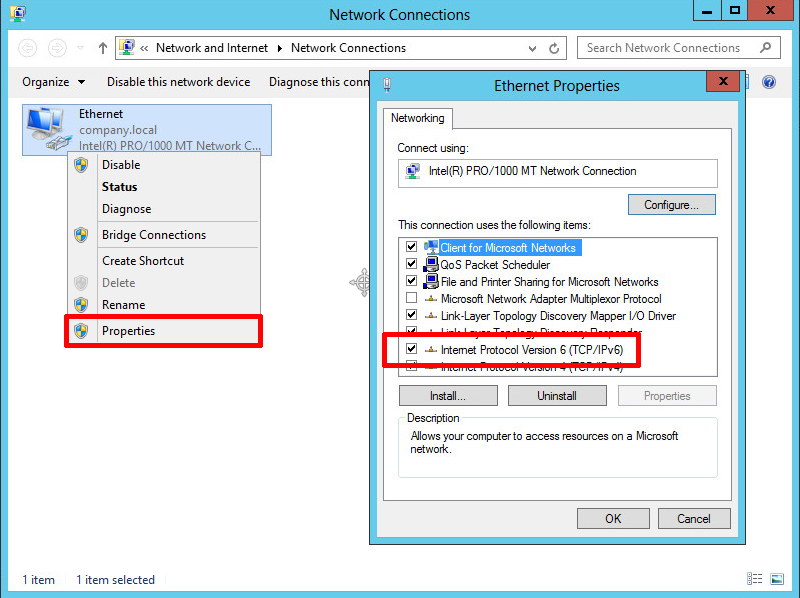800x598 pixels.
Task: Click the Ethernet Properties dialog title icon
Action: point(387,85)
